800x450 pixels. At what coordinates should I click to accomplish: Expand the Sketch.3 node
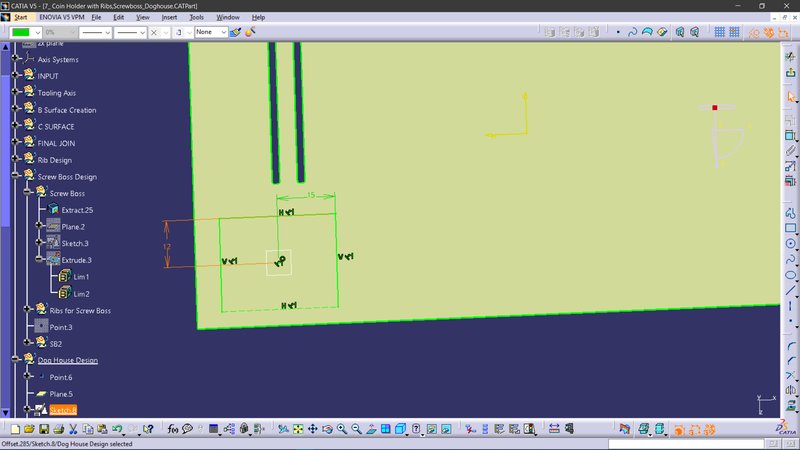point(39,242)
